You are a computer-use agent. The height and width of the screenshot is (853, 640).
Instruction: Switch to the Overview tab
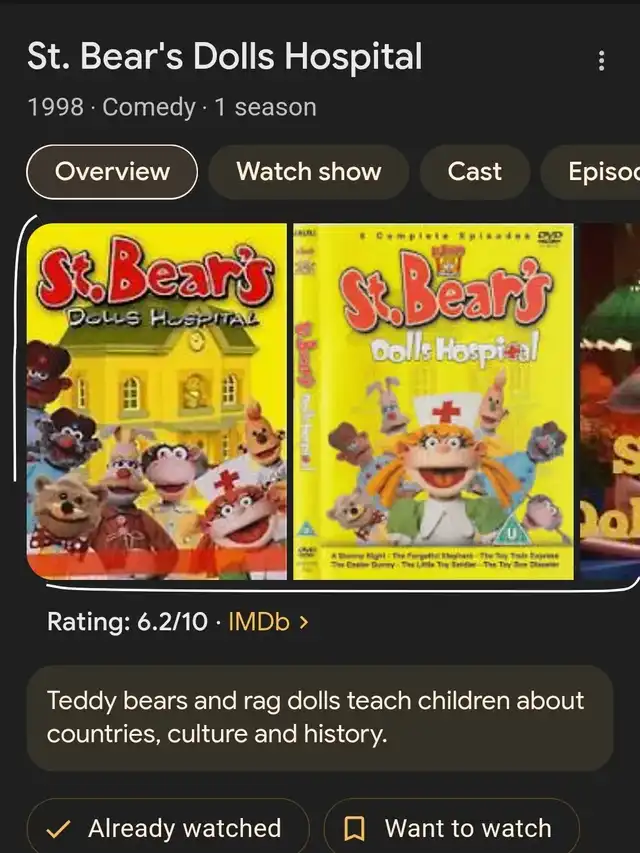[112, 172]
